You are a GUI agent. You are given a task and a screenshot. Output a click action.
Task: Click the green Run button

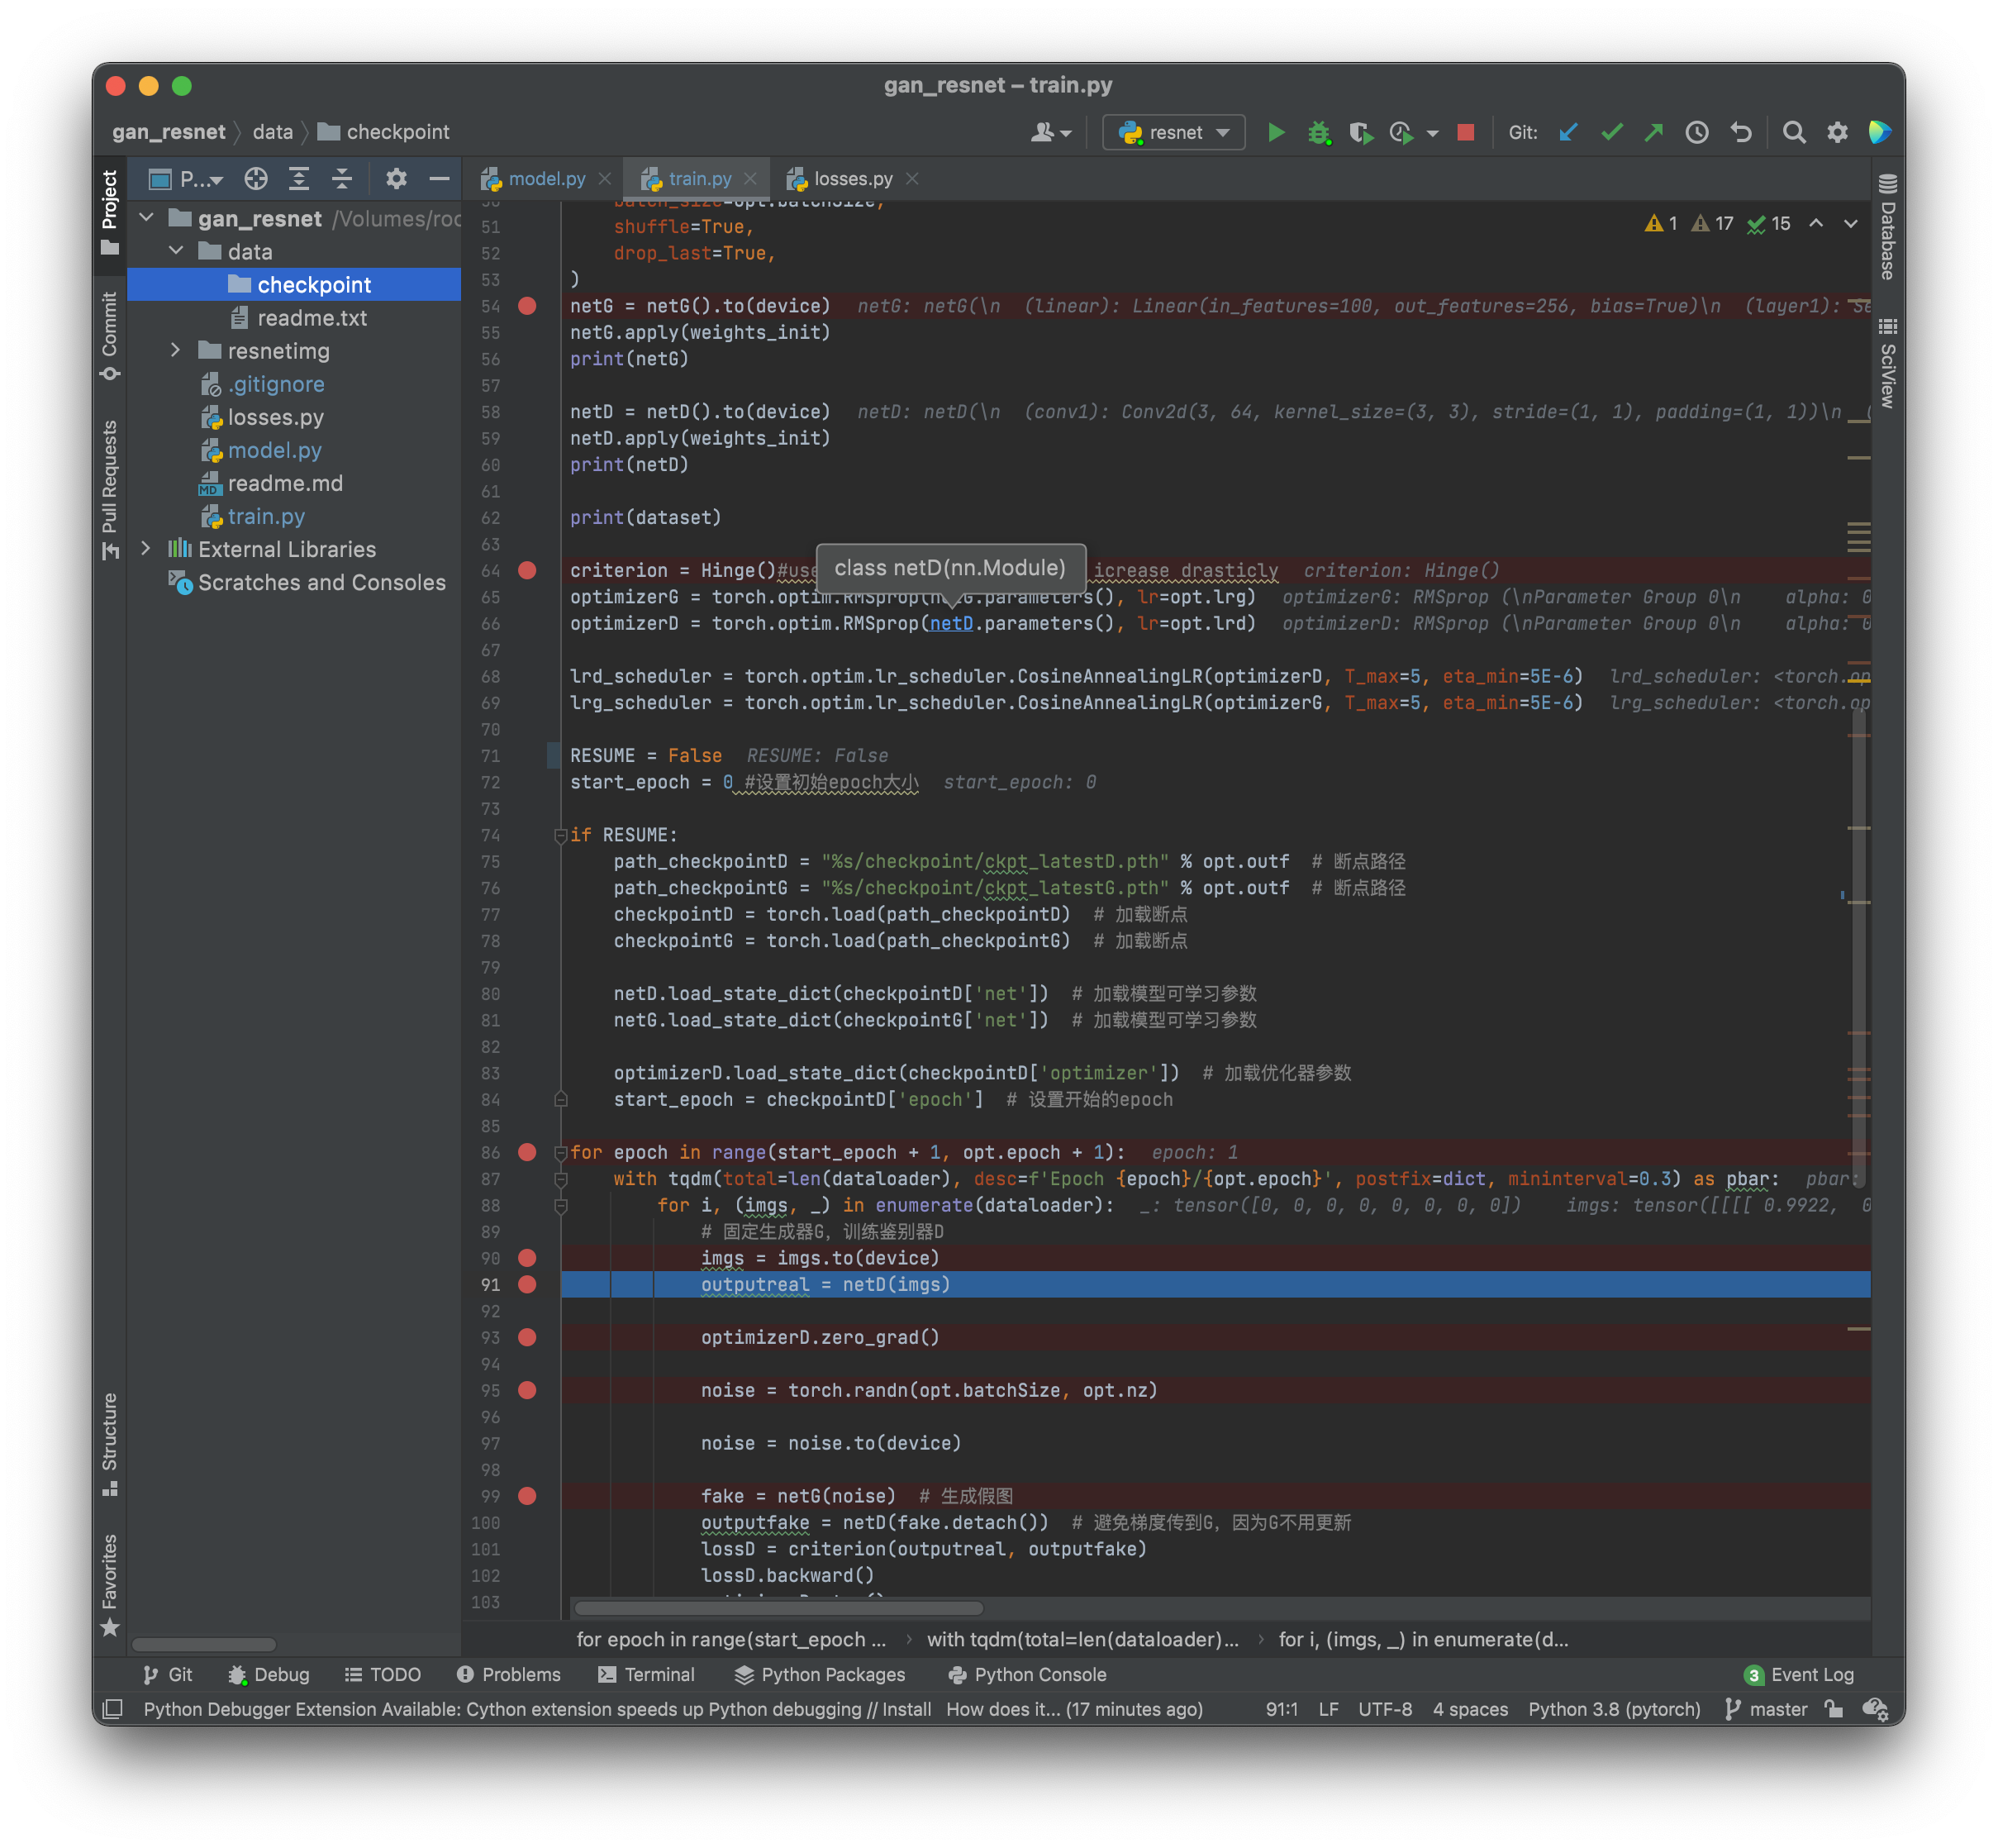[x=1275, y=132]
